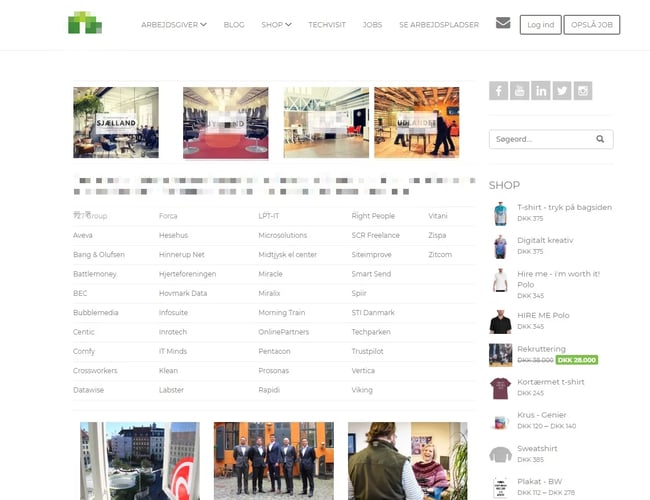This screenshot has width=650, height=500.
Task: Open the Rekruttering product image
Action: pyautogui.click(x=500, y=355)
